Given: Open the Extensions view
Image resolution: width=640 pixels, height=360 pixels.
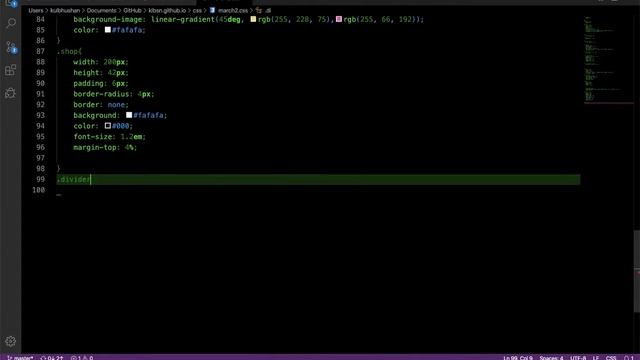Looking at the screenshot, I should (x=11, y=70).
